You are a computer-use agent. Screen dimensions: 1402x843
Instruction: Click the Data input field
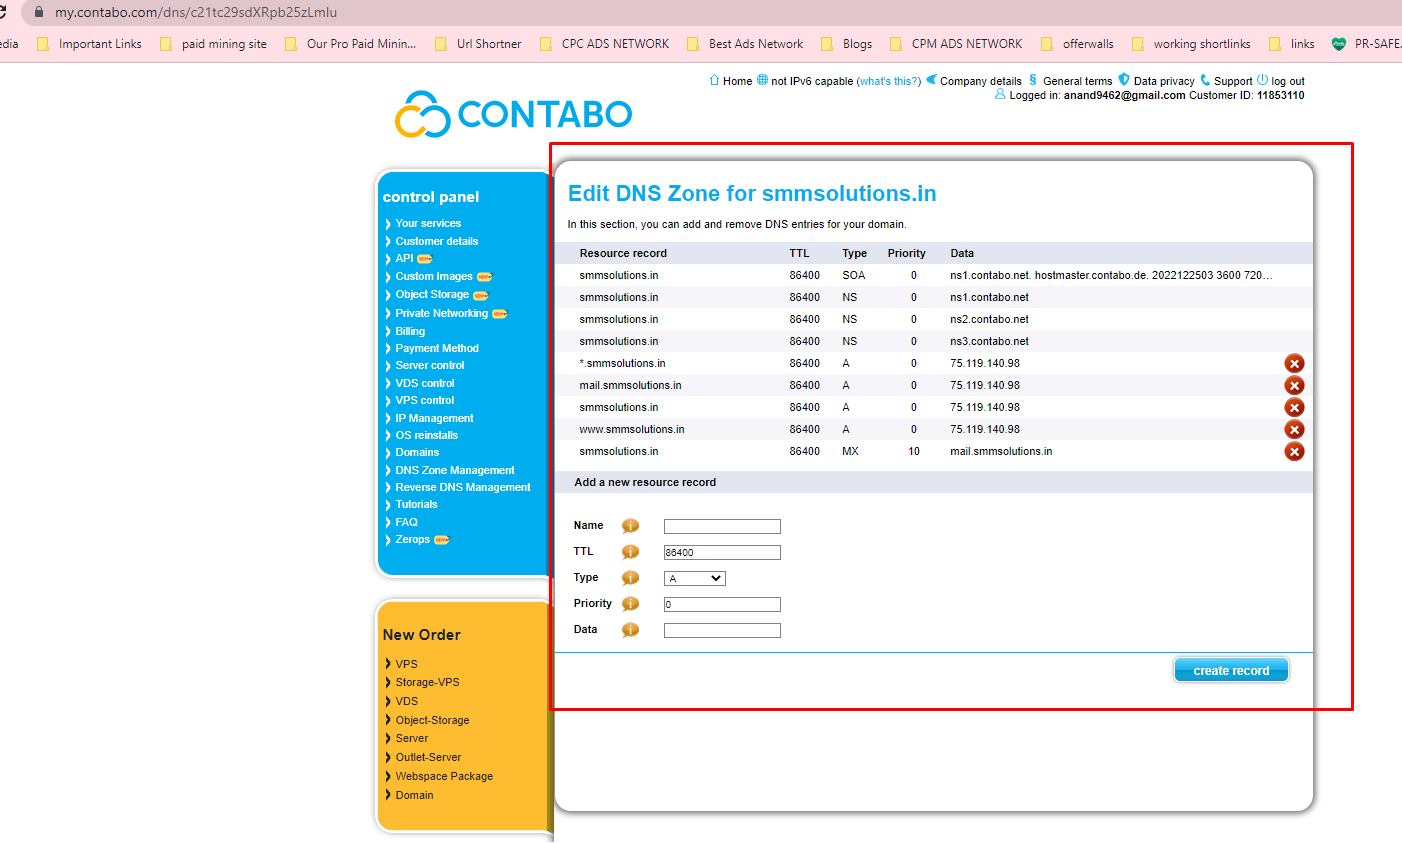[722, 631]
